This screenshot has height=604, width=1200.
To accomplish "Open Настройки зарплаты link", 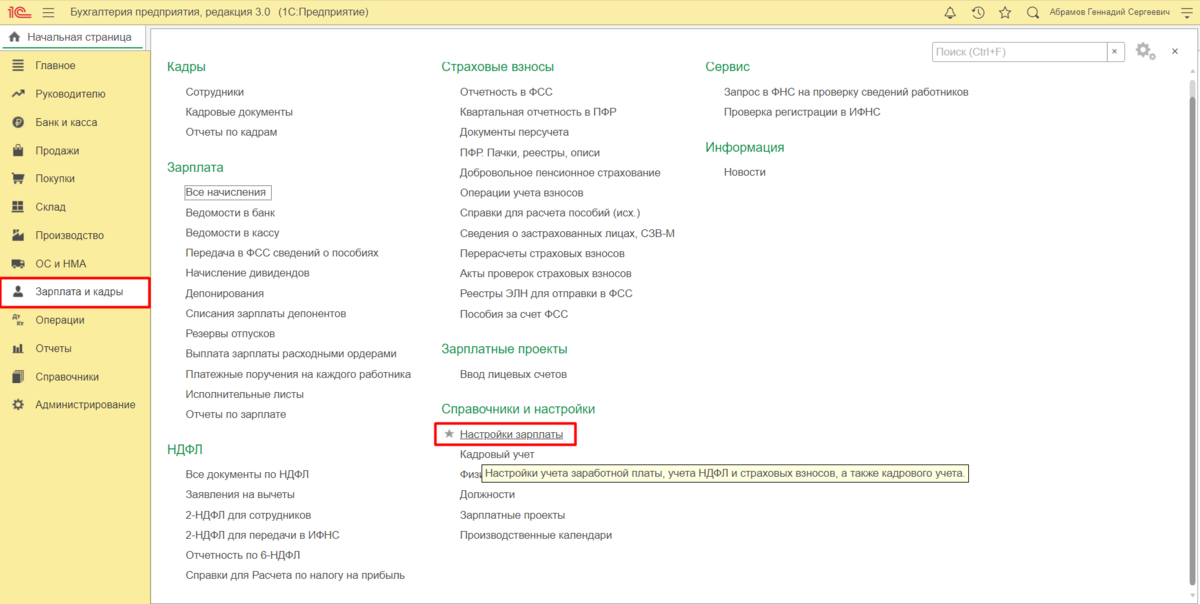I will click(511, 435).
